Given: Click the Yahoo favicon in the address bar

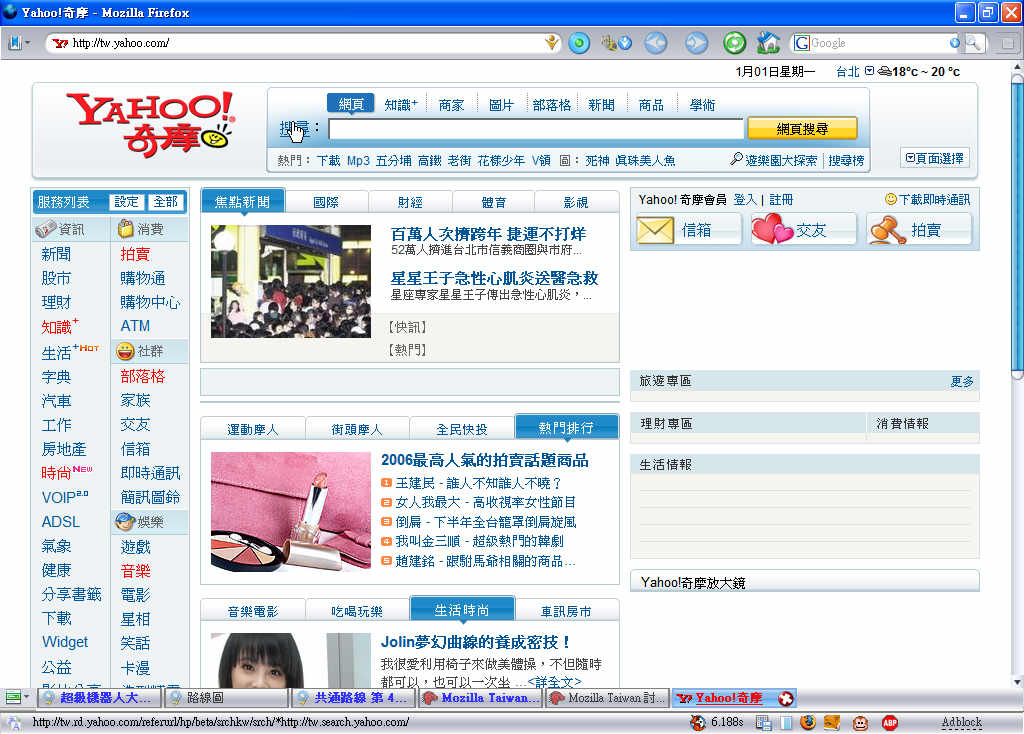Looking at the screenshot, I should [60, 43].
